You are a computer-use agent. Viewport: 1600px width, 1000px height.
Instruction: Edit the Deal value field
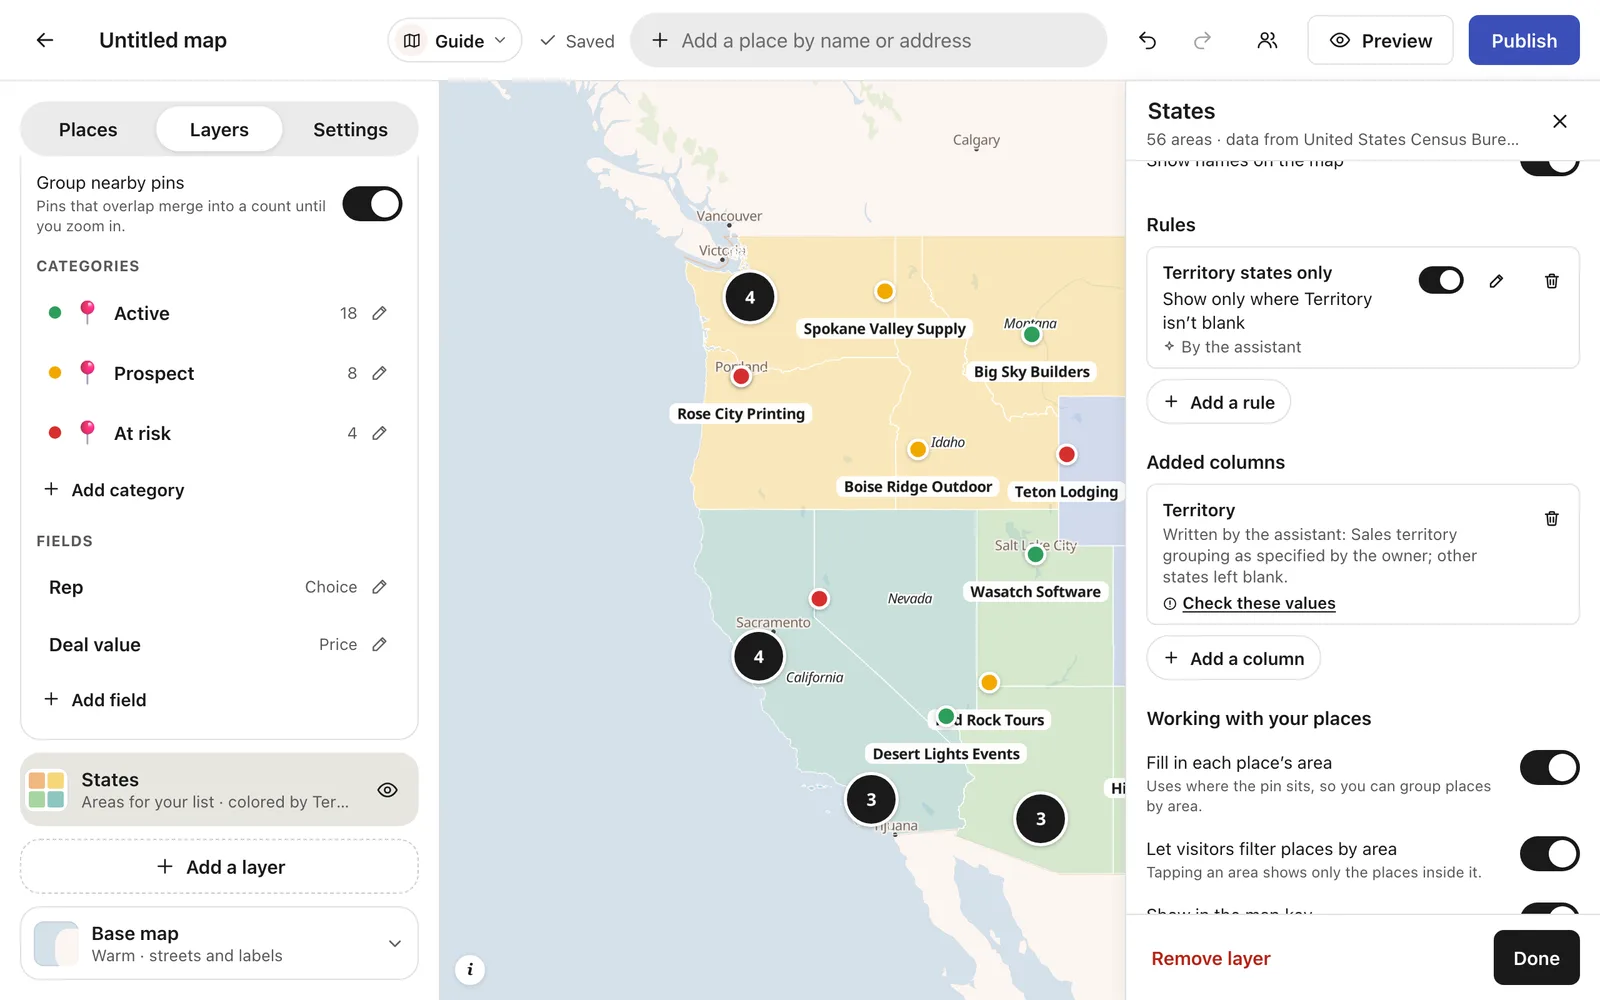click(379, 645)
